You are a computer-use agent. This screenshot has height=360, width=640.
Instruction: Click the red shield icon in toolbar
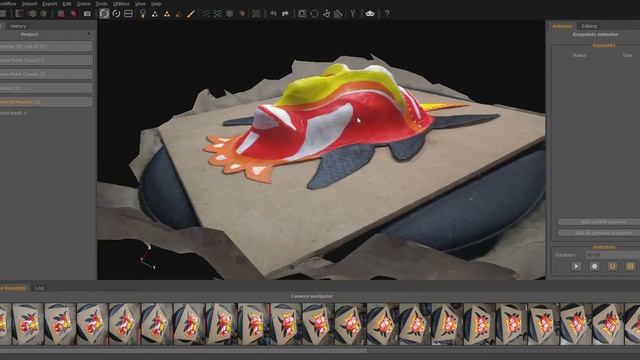(x=242, y=13)
